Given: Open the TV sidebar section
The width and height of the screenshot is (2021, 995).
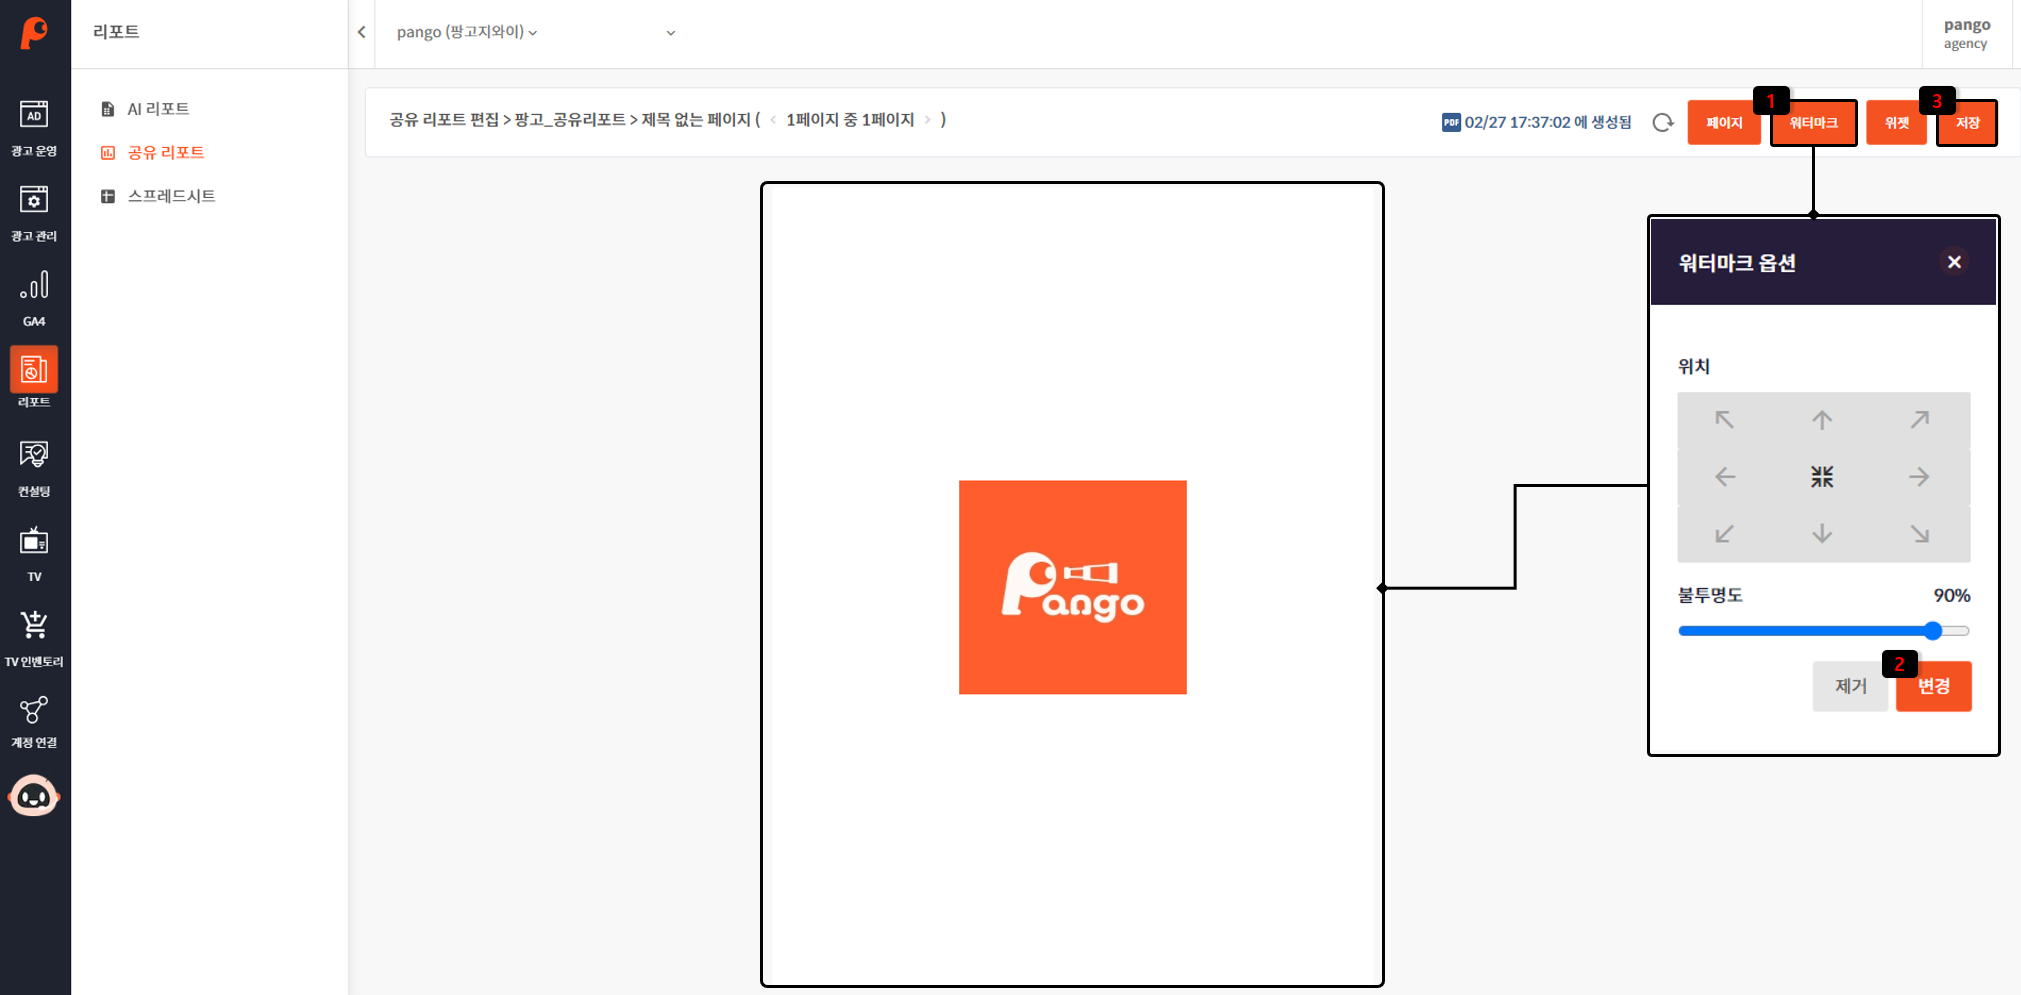Looking at the screenshot, I should (34, 554).
